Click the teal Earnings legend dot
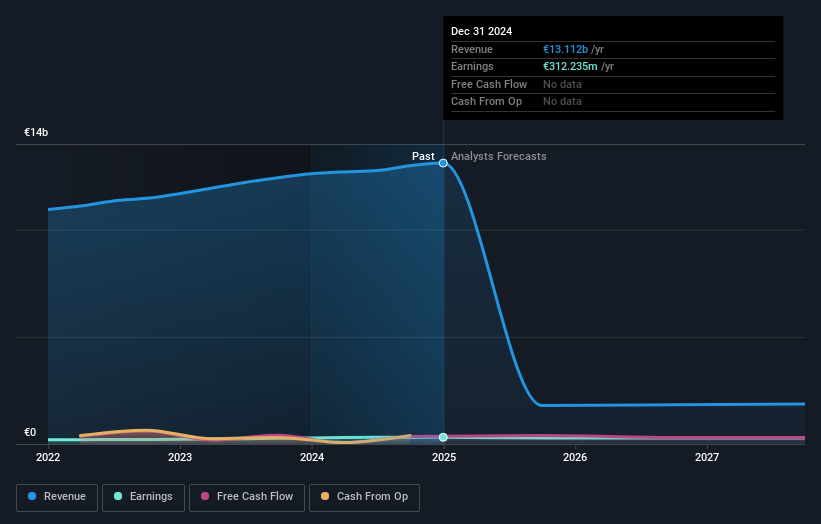 (118, 496)
